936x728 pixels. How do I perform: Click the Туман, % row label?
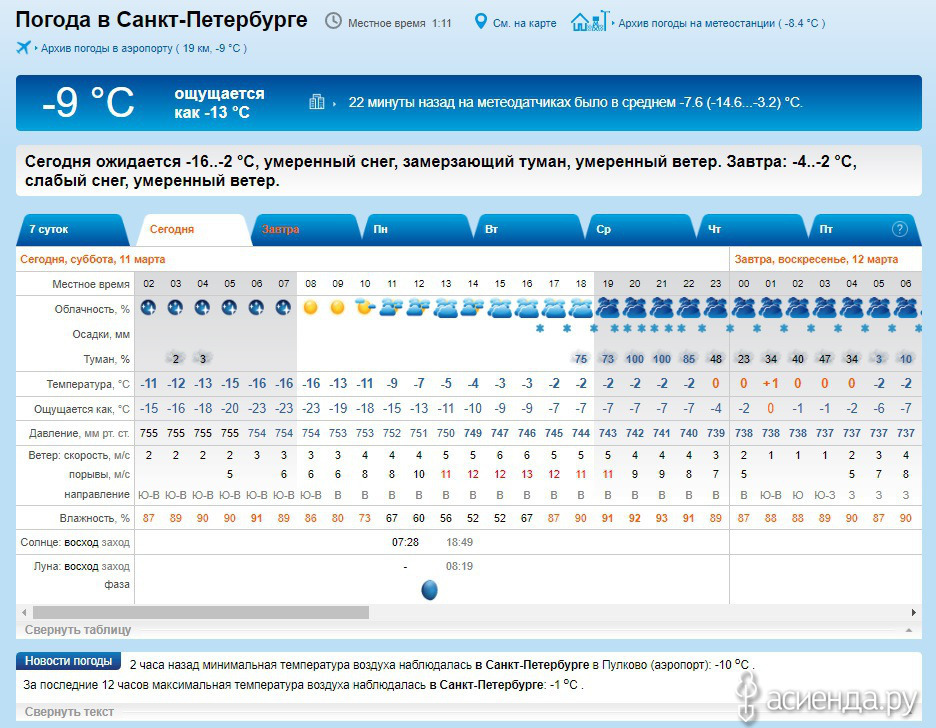(x=106, y=359)
